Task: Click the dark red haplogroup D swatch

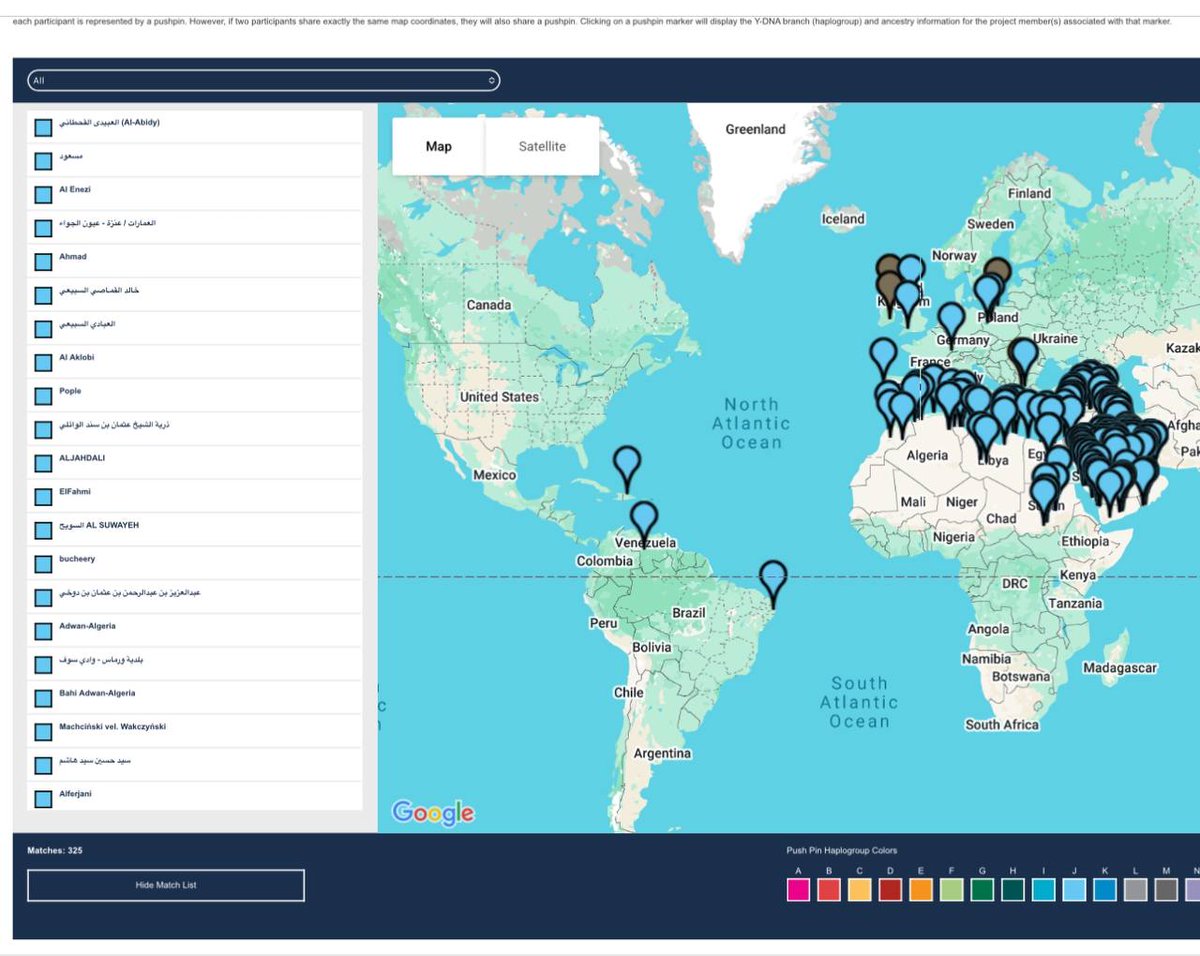Action: click(890, 890)
